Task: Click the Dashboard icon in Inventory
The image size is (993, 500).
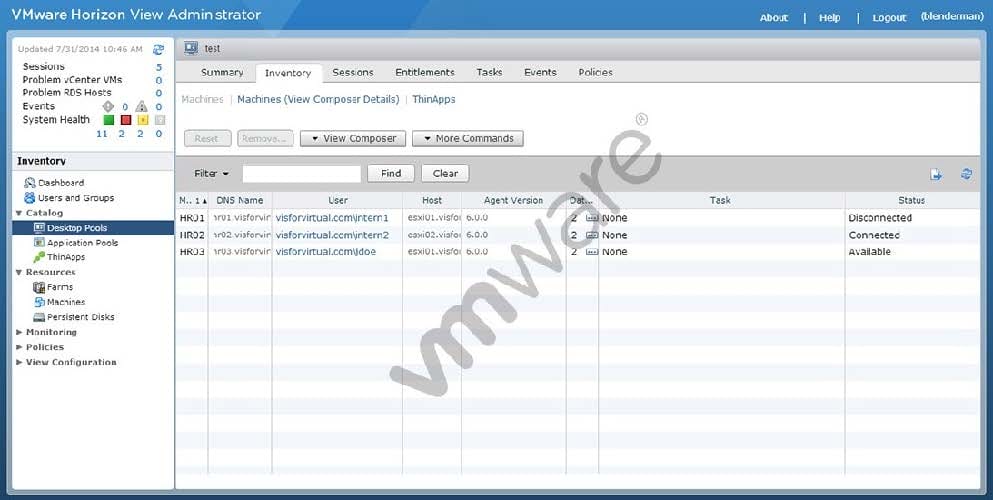Action: 30,183
